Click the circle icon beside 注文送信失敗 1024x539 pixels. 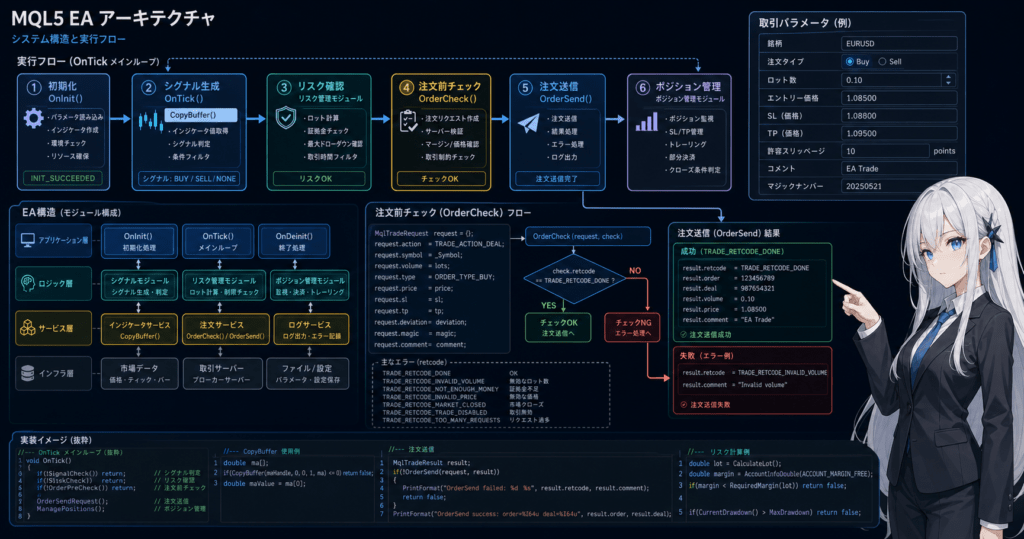(x=684, y=404)
